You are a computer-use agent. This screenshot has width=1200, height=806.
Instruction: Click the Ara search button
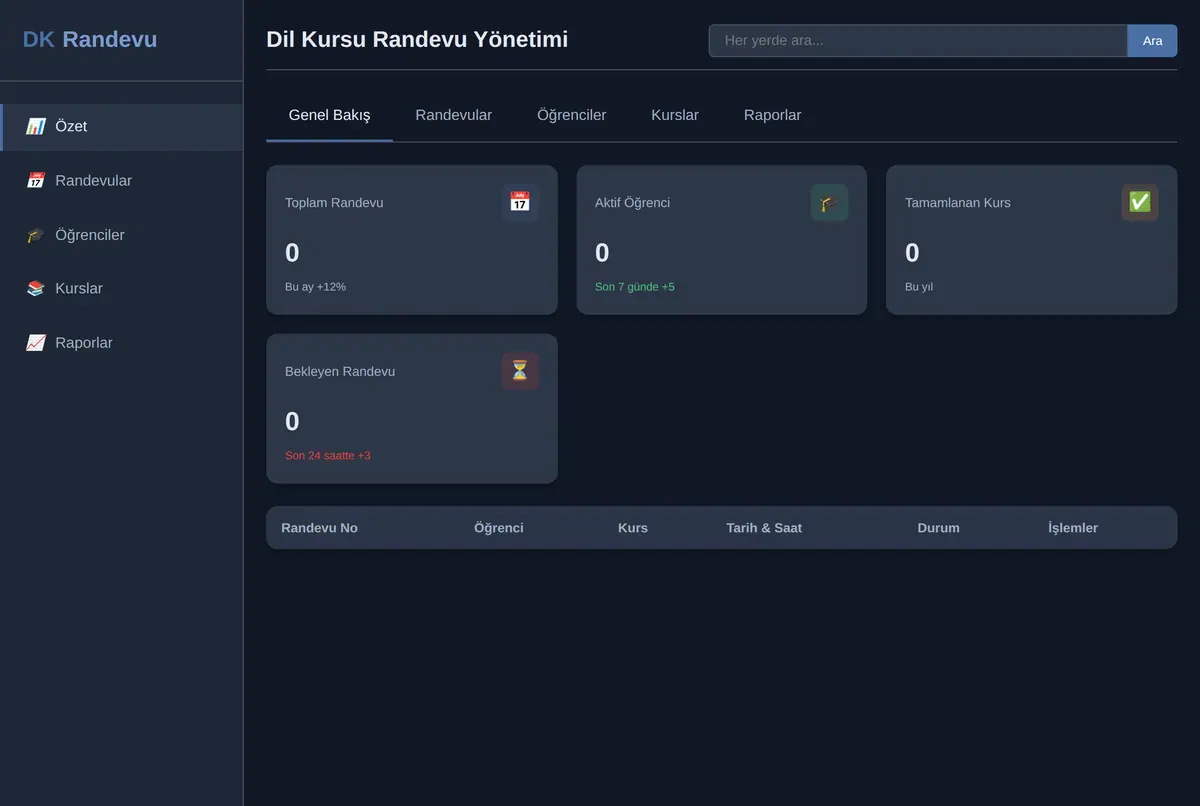click(1153, 41)
